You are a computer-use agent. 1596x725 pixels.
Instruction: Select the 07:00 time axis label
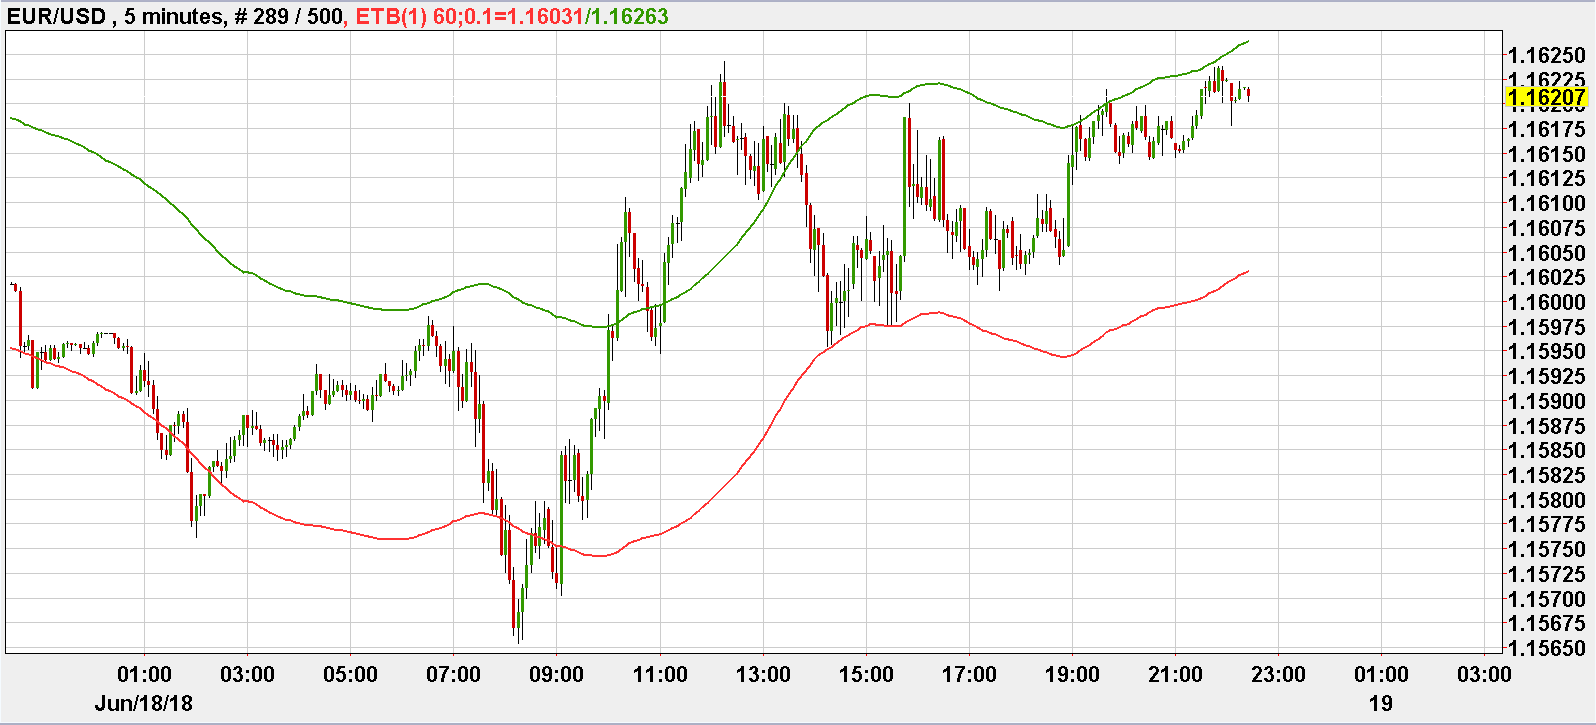click(x=453, y=674)
